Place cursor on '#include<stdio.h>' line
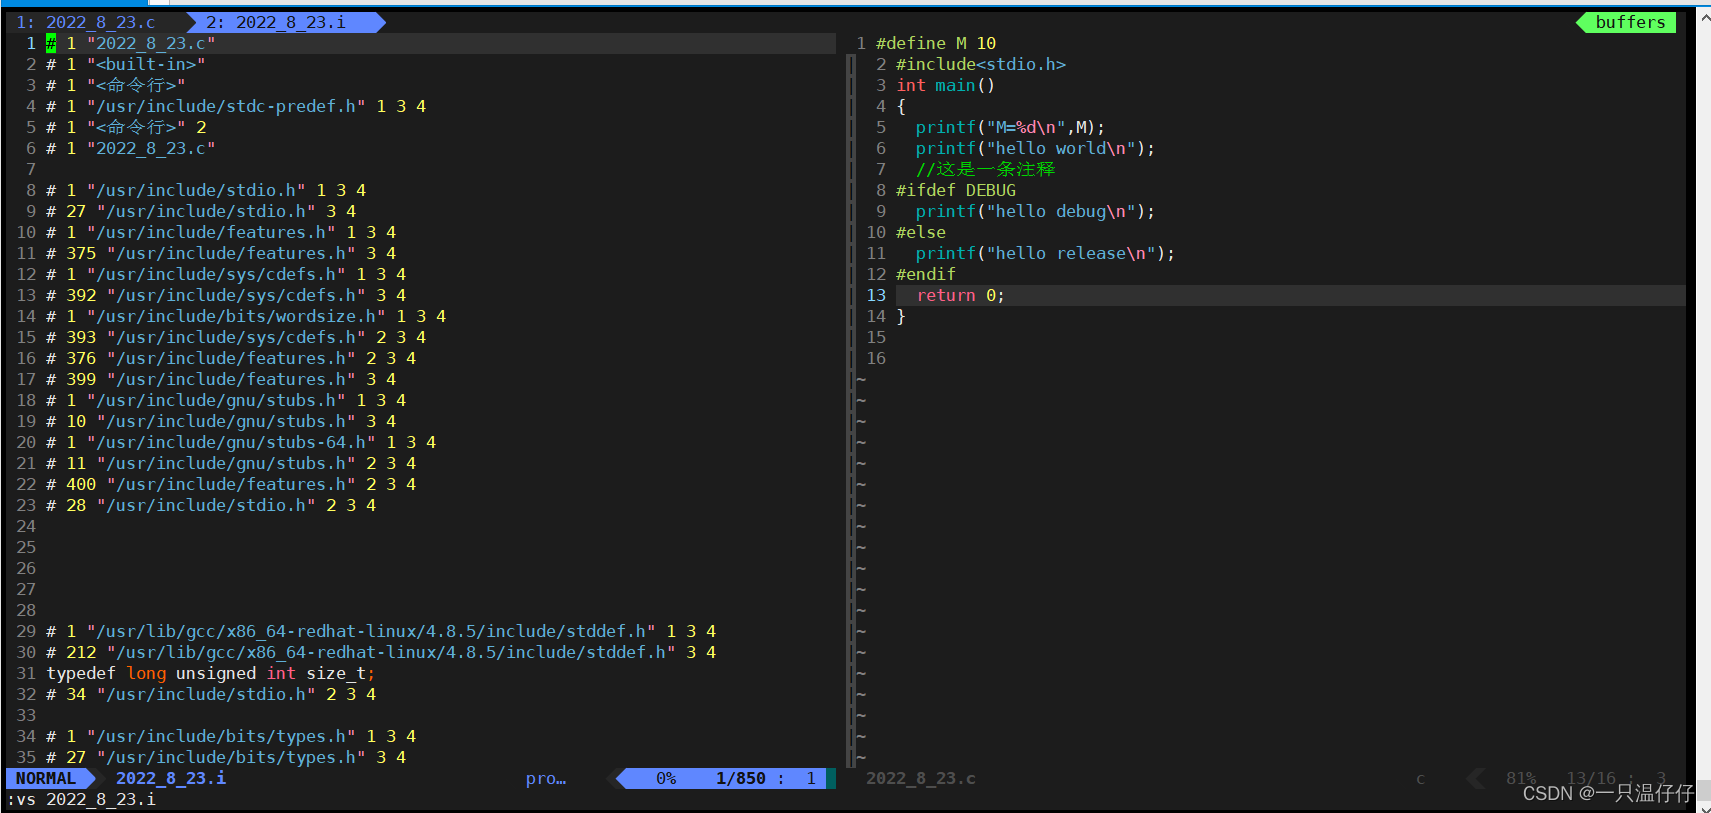The image size is (1711, 813). [981, 64]
